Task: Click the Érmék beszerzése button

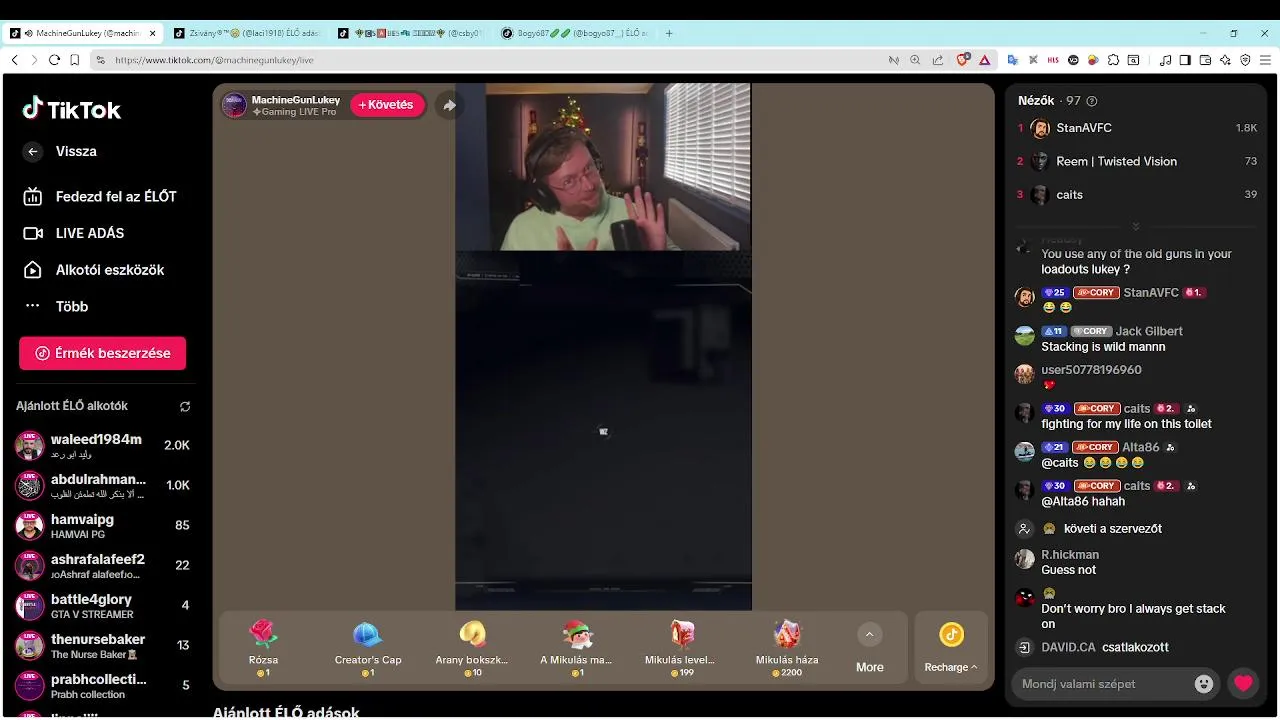Action: 102,353
